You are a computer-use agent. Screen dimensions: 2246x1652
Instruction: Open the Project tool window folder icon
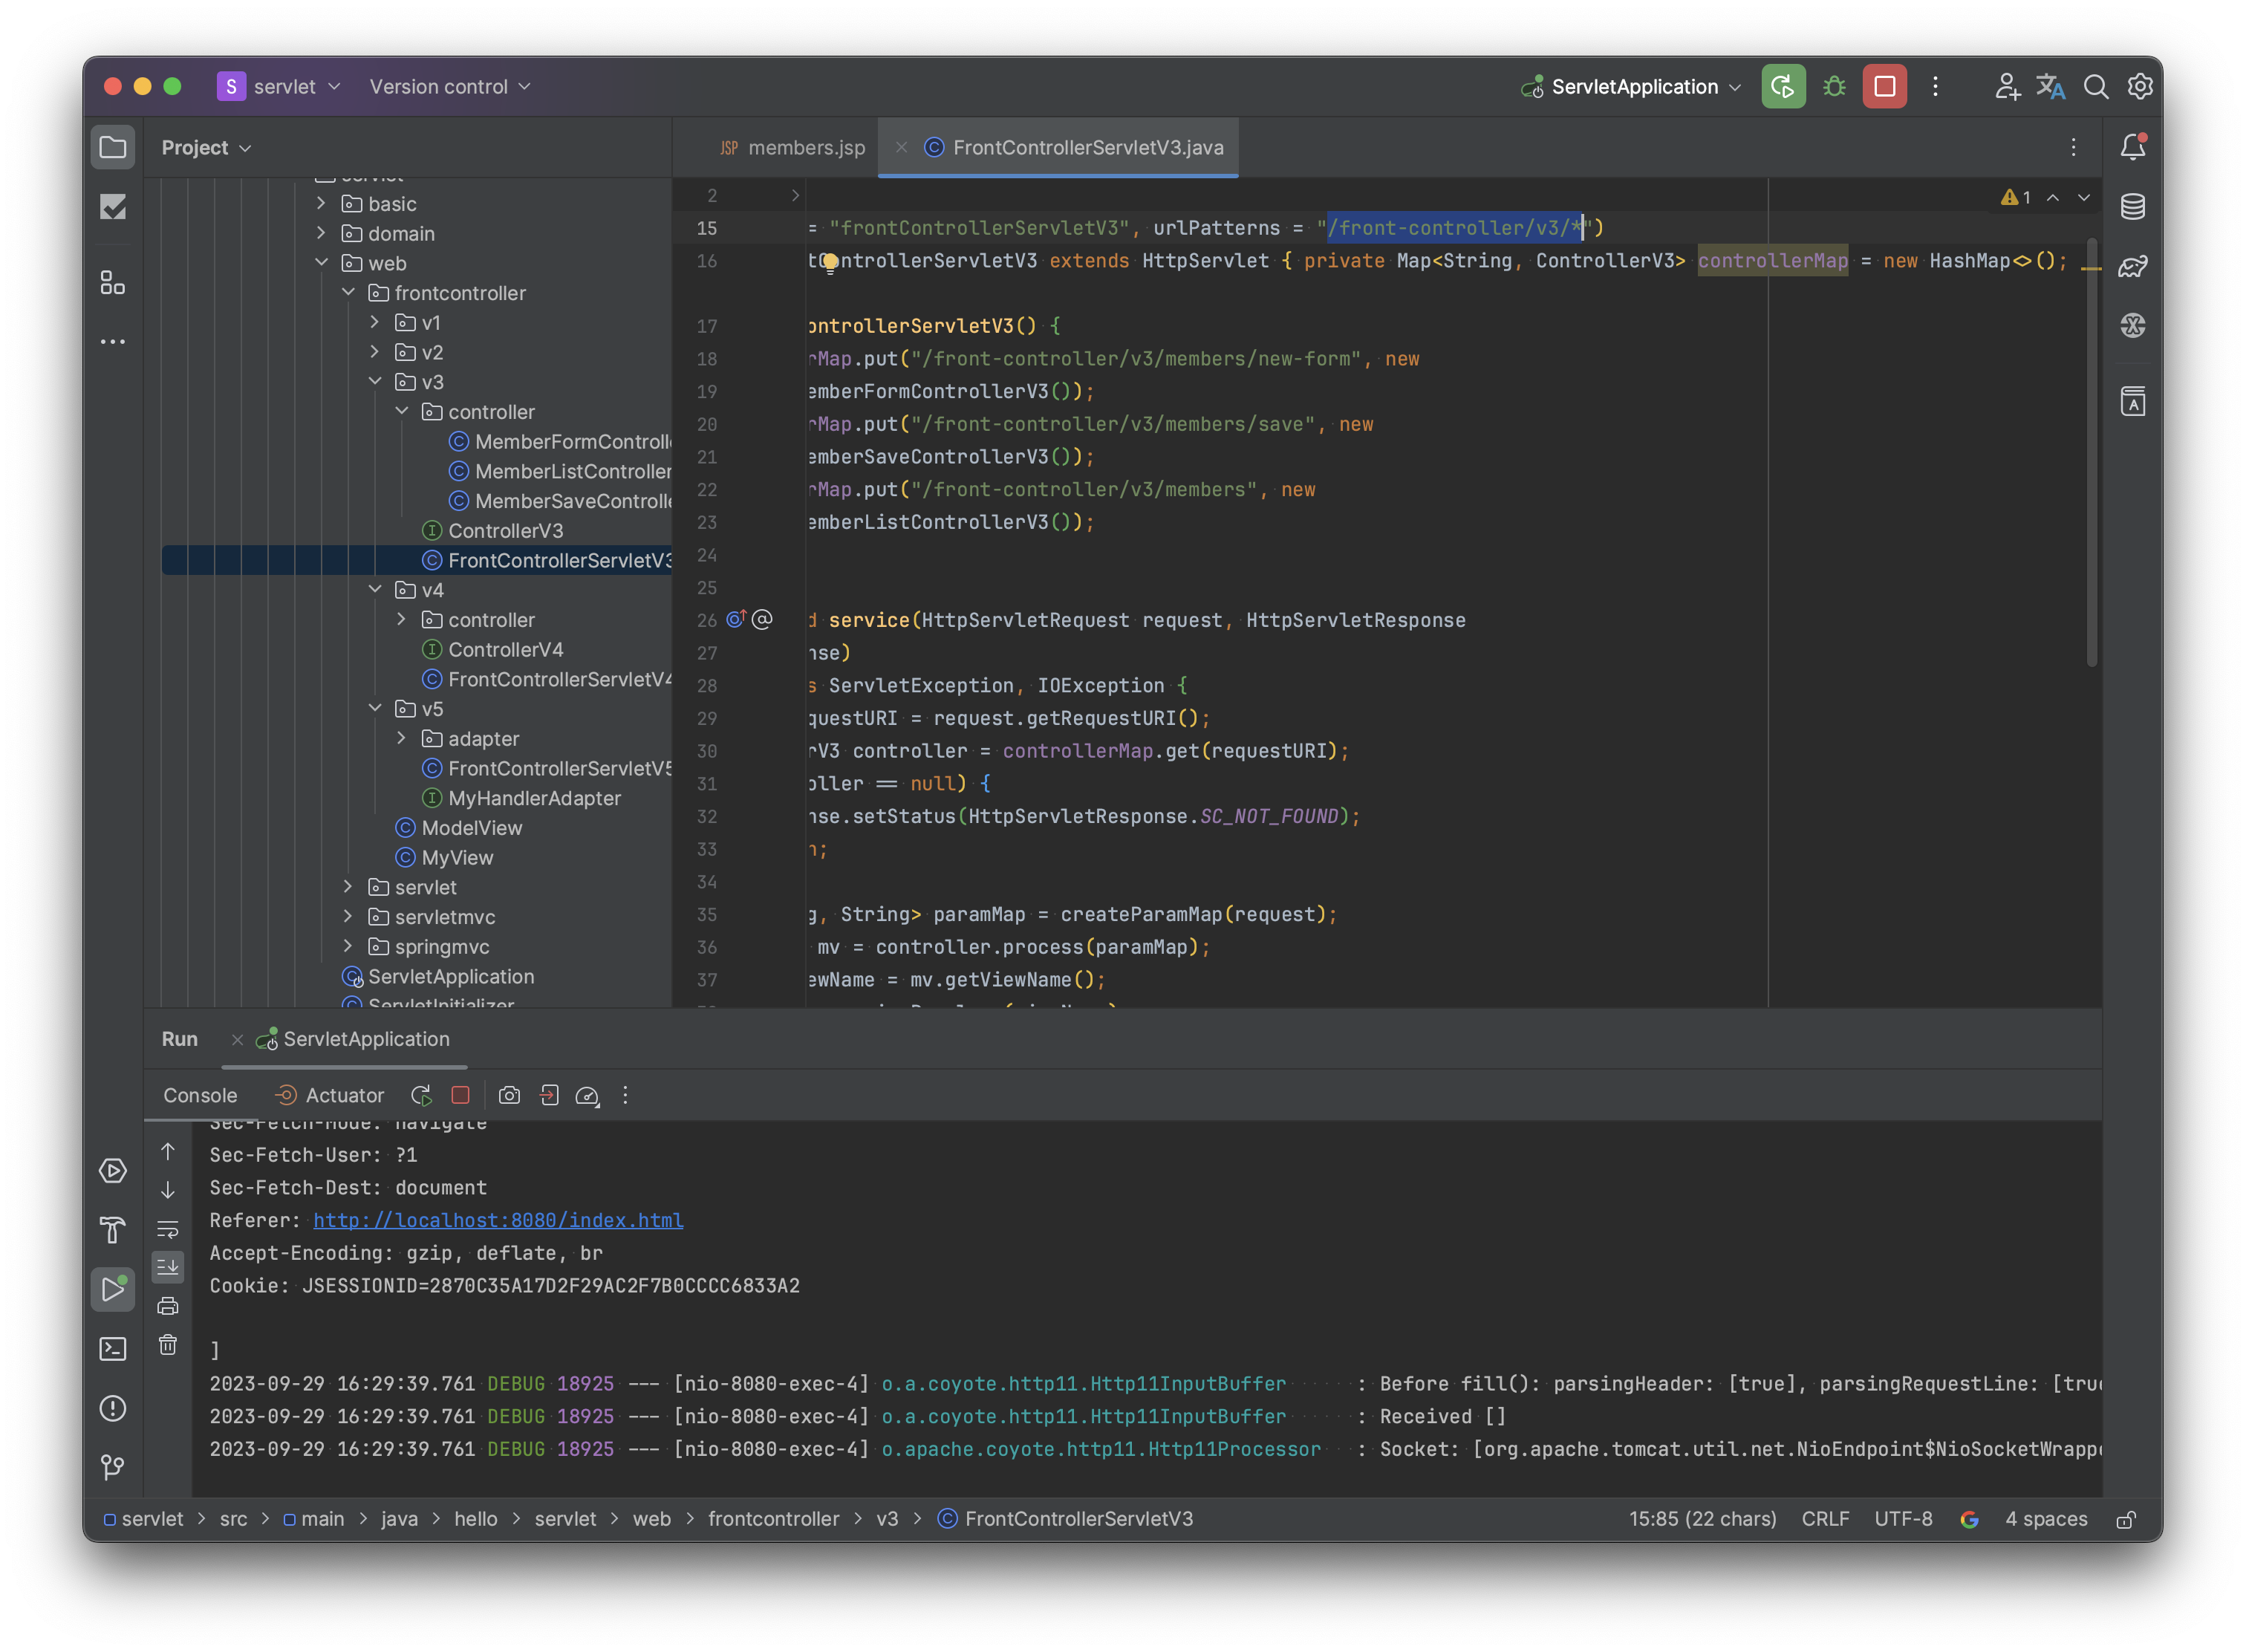pos(113,148)
